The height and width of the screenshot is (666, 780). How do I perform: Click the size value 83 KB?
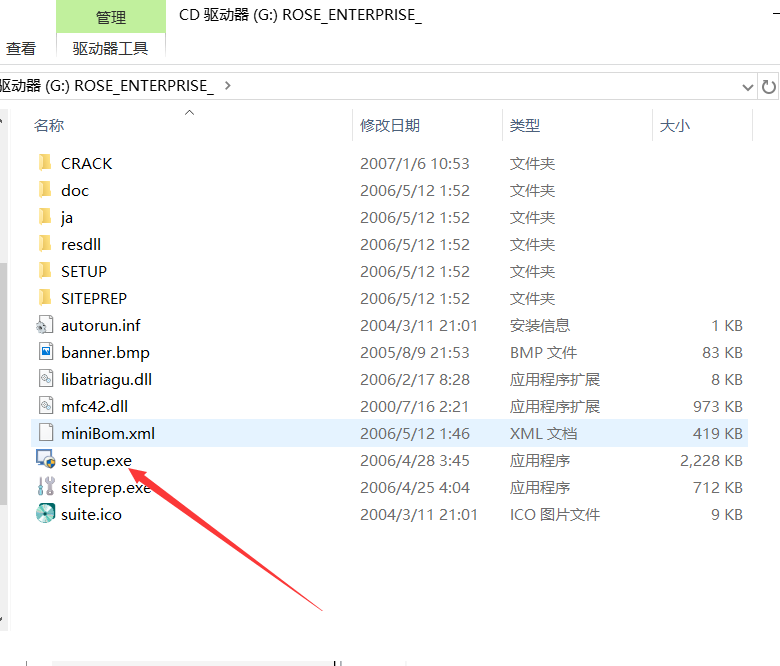[722, 353]
